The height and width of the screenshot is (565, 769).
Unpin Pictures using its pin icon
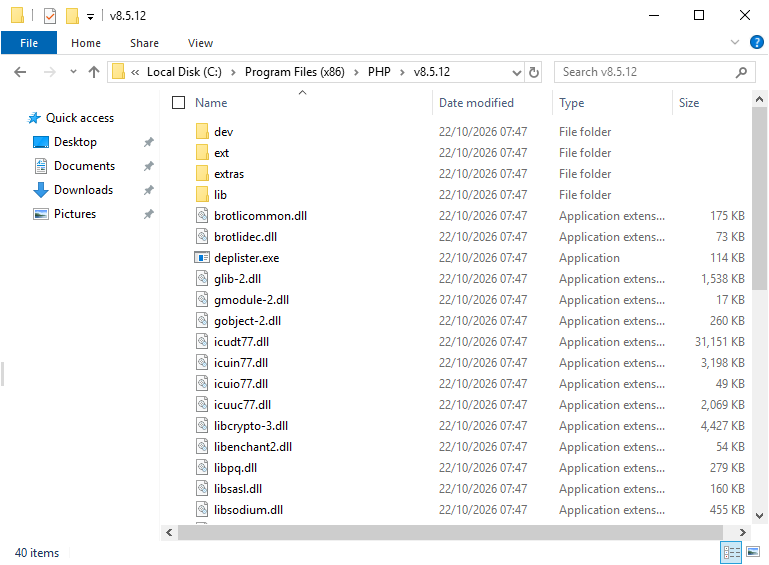(x=149, y=214)
